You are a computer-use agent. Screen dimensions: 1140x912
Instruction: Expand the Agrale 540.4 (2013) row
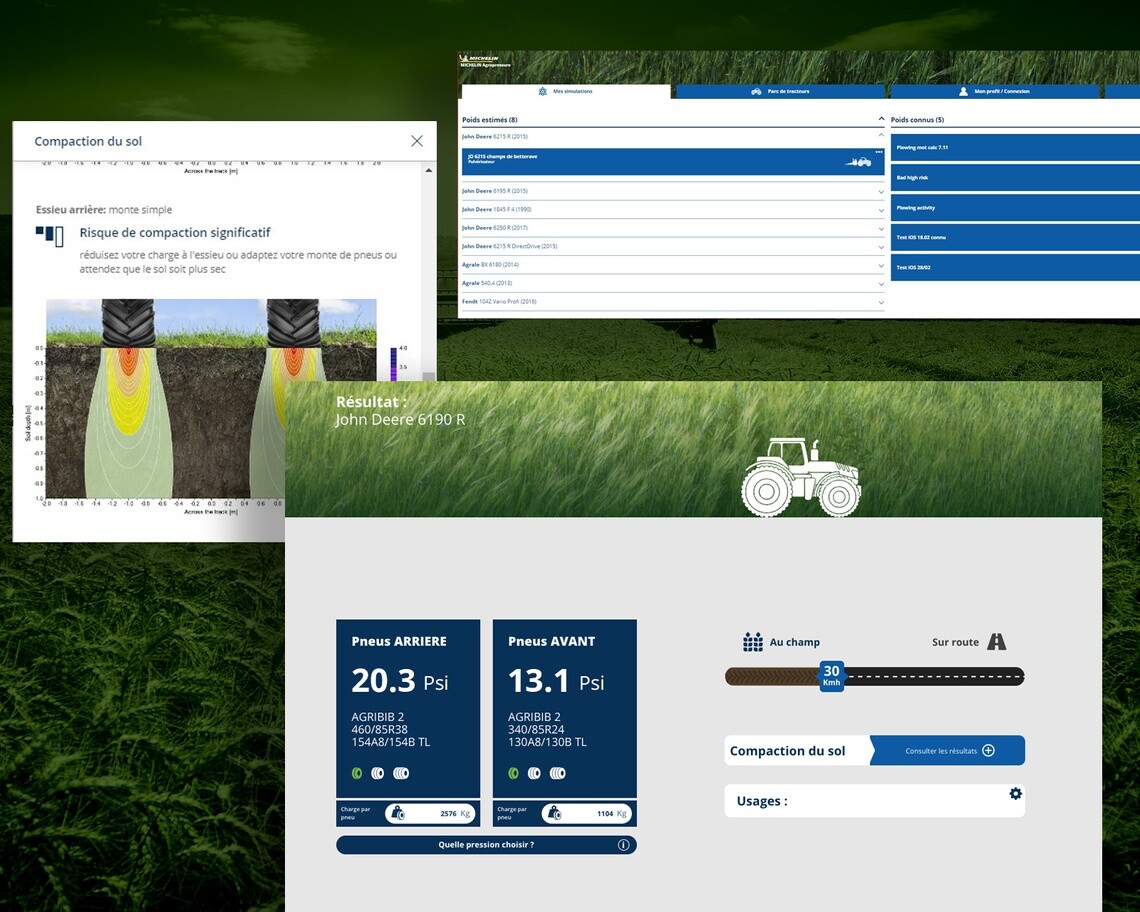pos(881,284)
